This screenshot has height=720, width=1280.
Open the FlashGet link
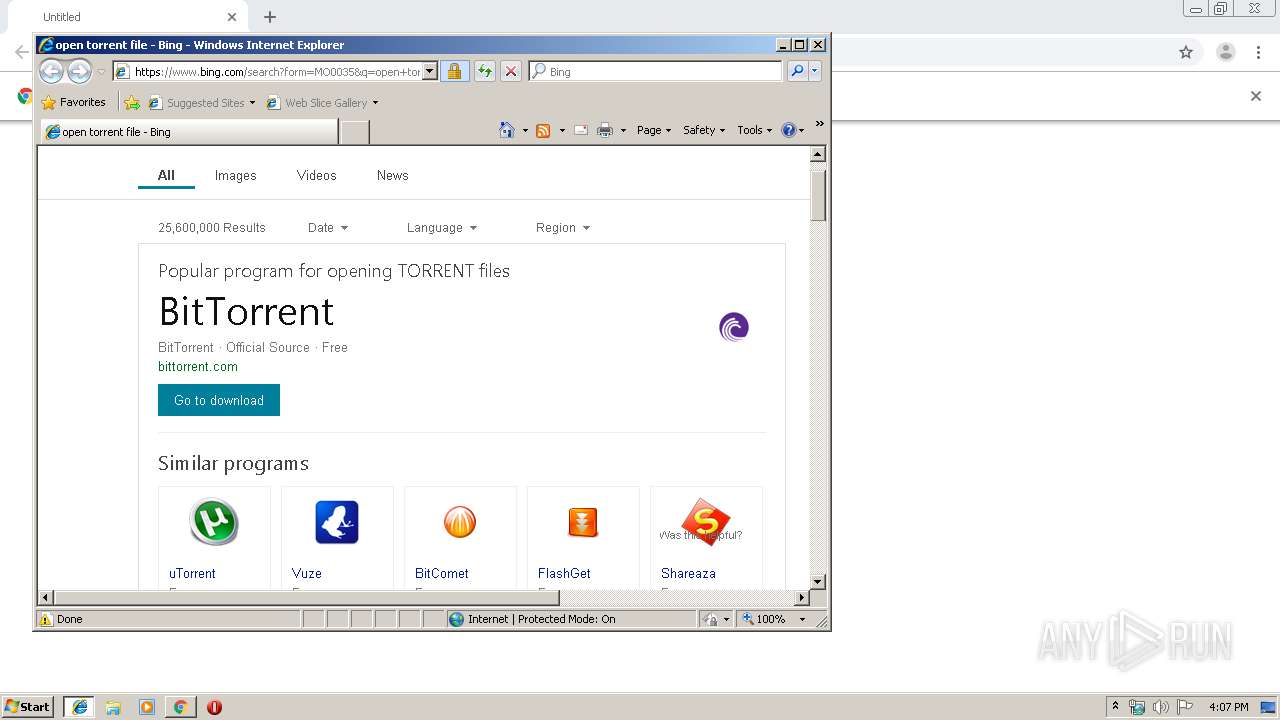(x=564, y=574)
